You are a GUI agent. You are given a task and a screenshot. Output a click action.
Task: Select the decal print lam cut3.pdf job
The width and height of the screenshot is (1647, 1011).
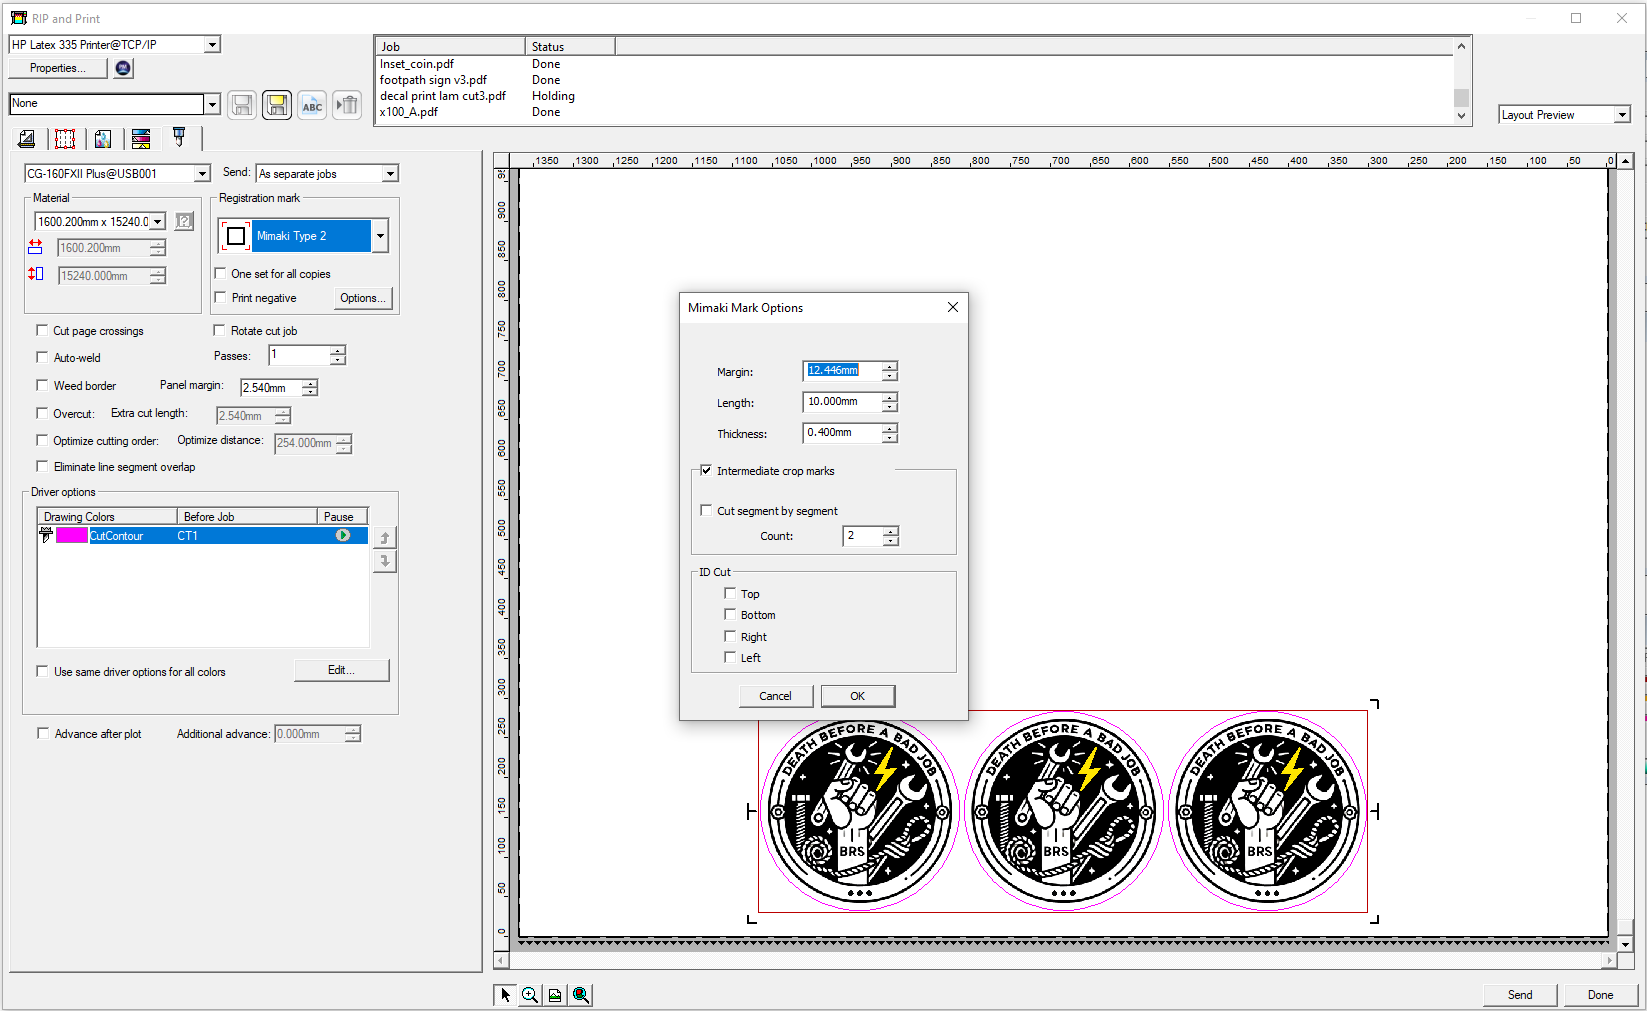pyautogui.click(x=443, y=96)
